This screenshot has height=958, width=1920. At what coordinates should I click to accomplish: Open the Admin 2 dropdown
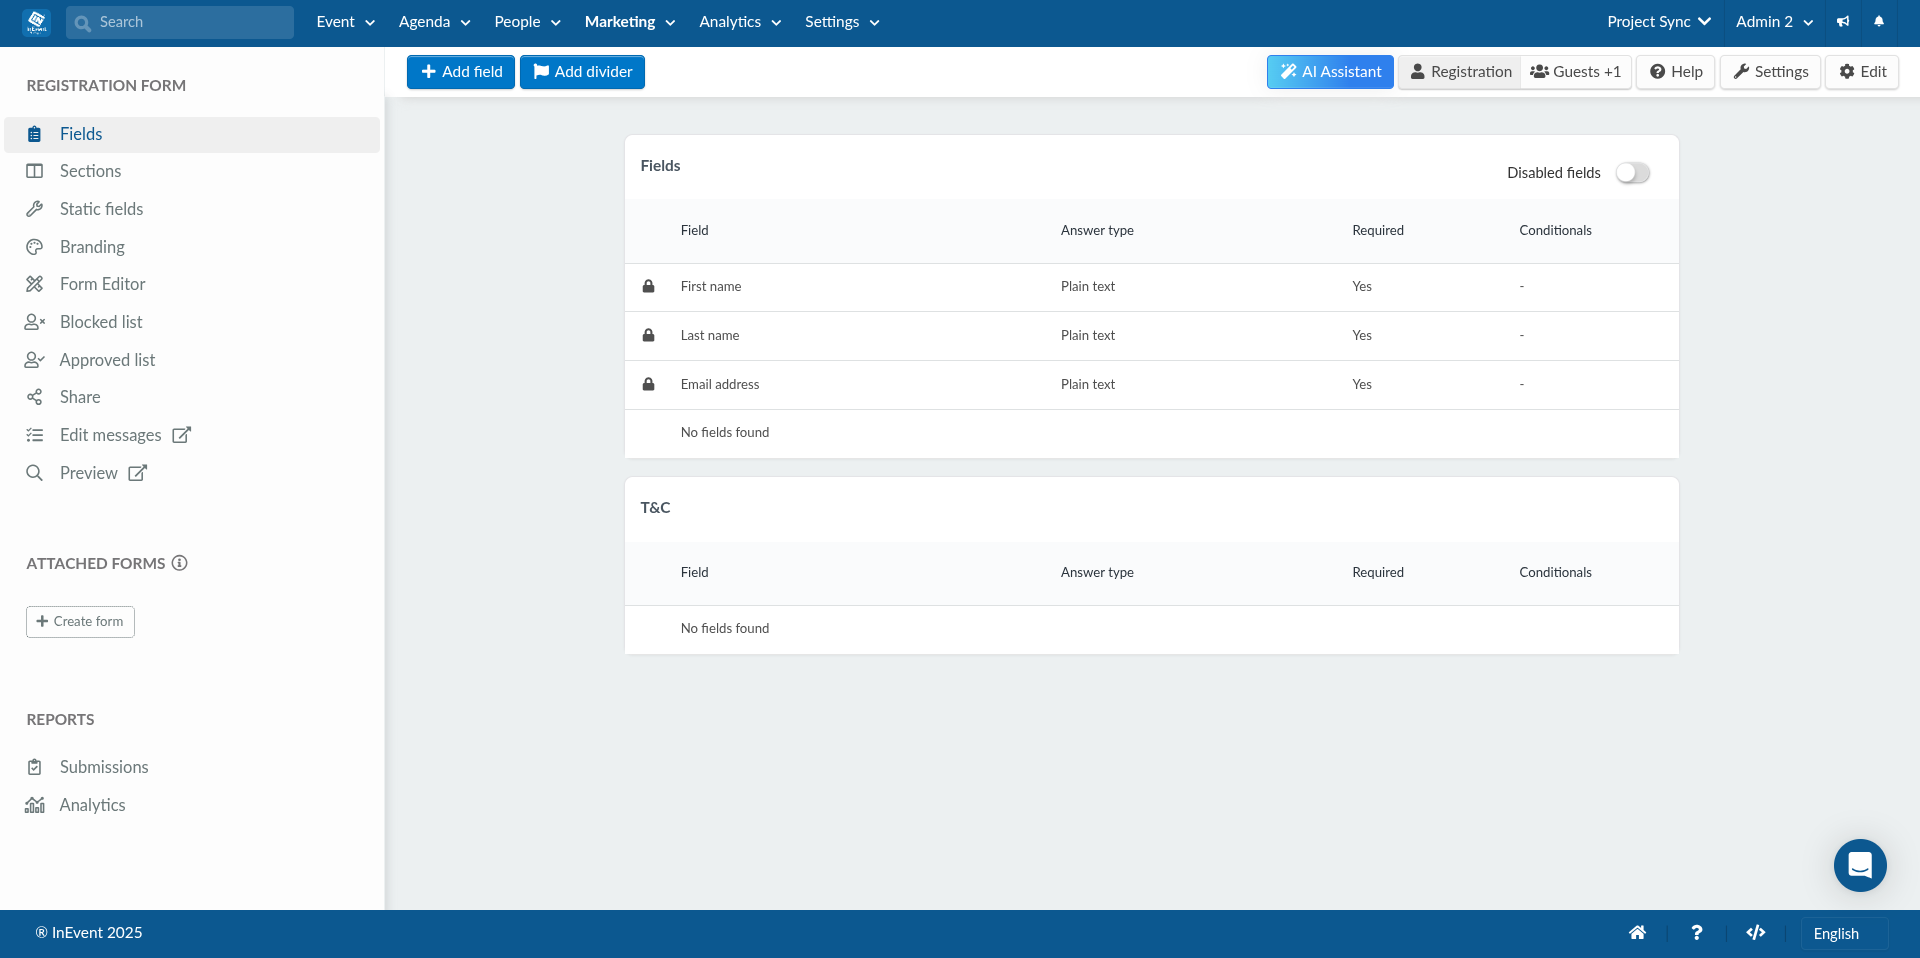pyautogui.click(x=1772, y=21)
